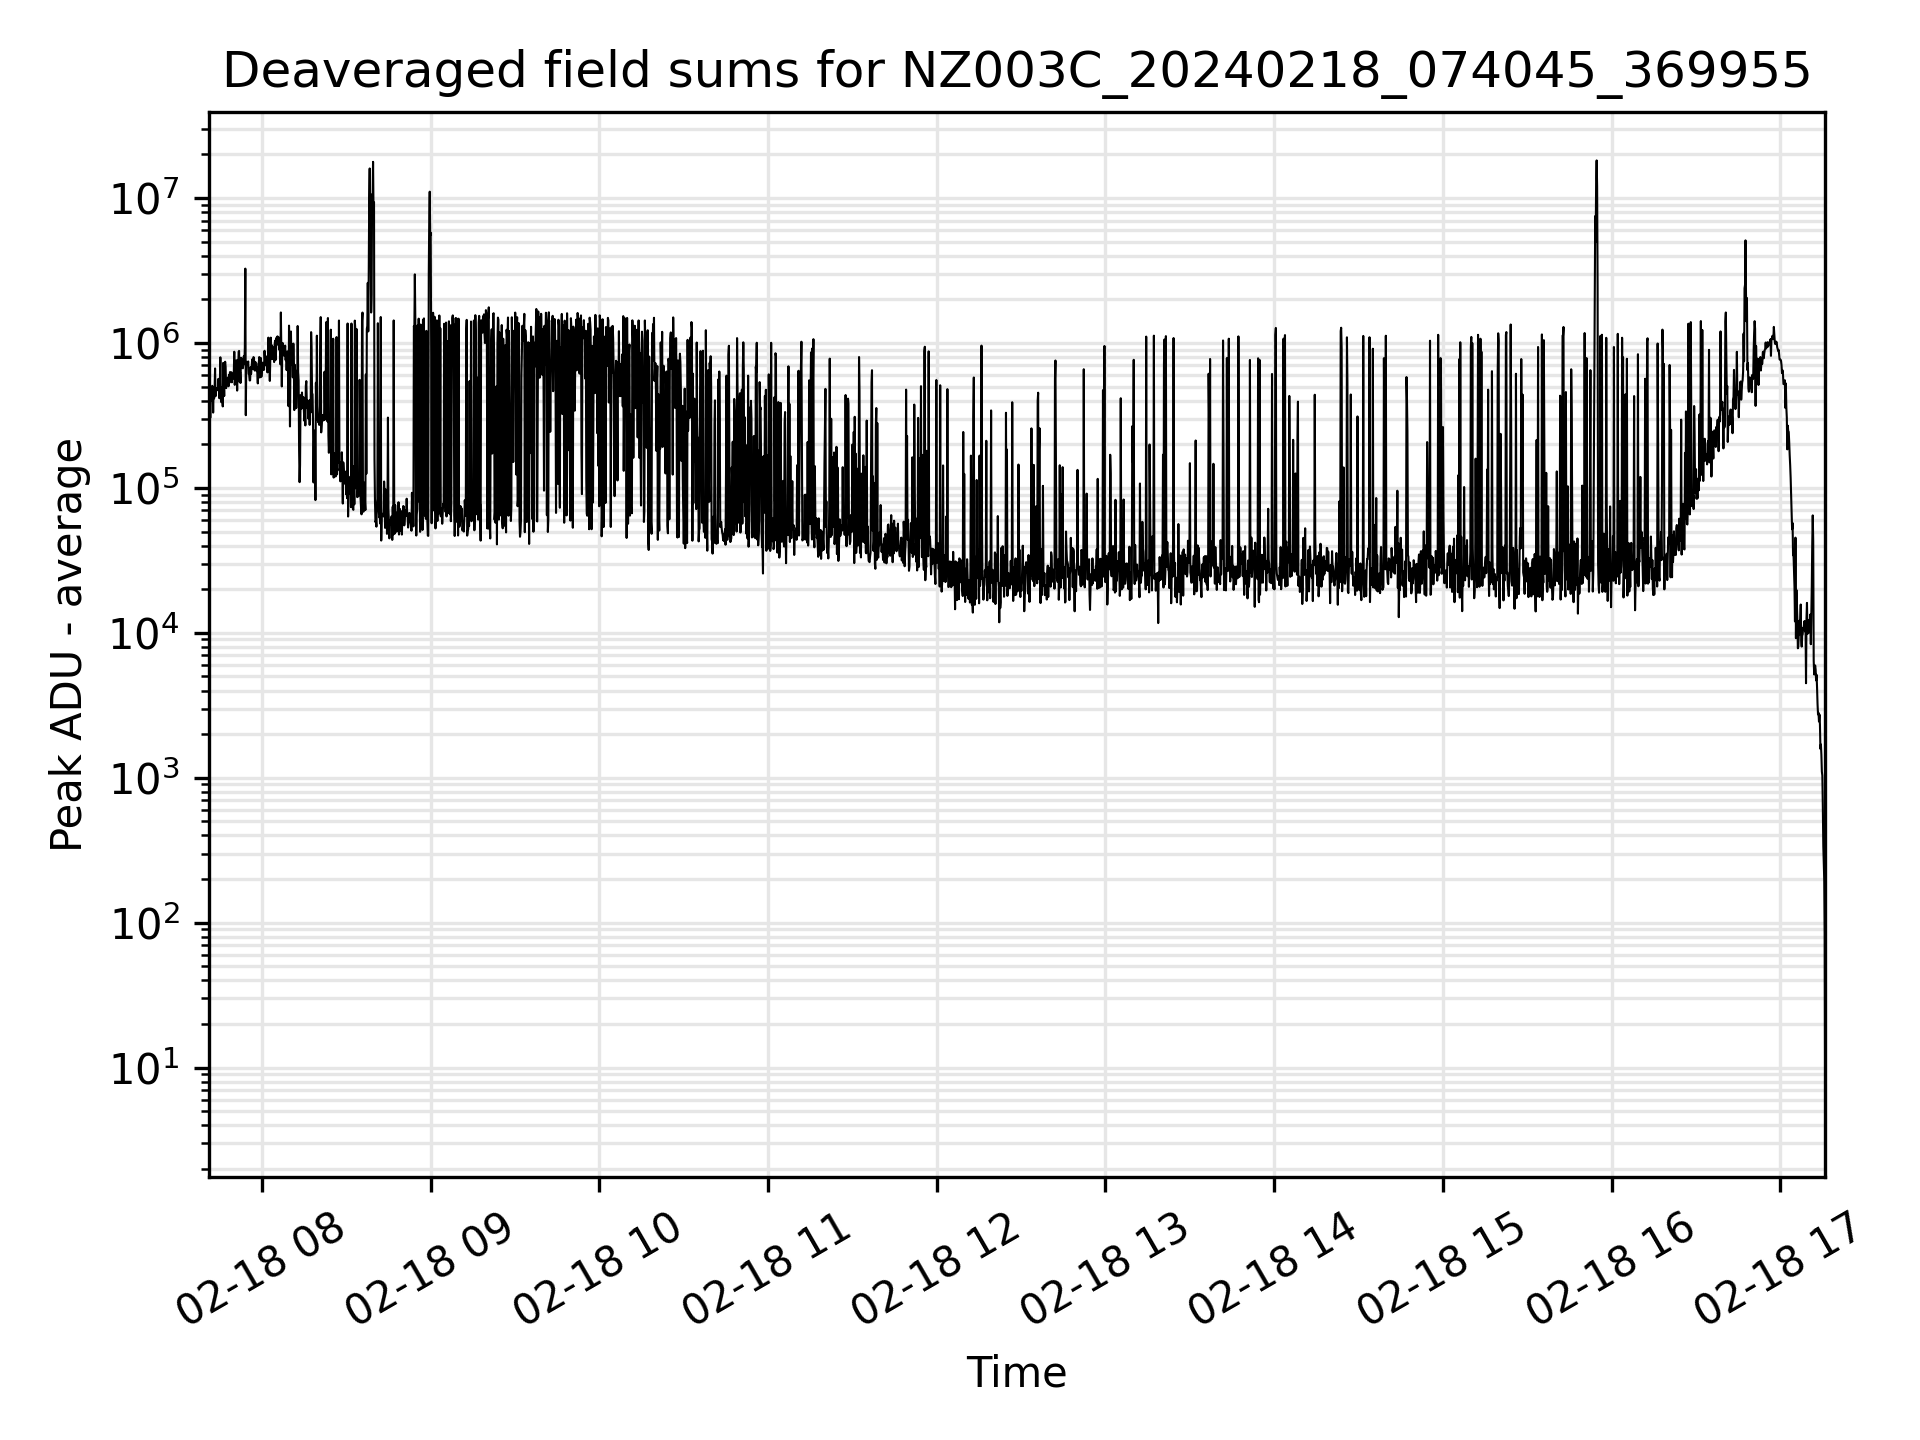Click the y tick label 10^6

pos(145,343)
